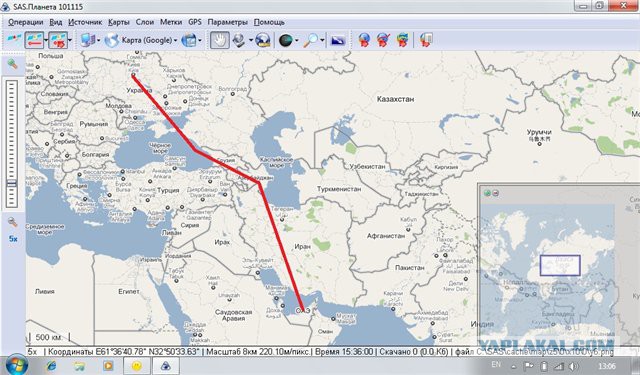Click the second globe icon with red checkmark

pyautogui.click(x=383, y=40)
